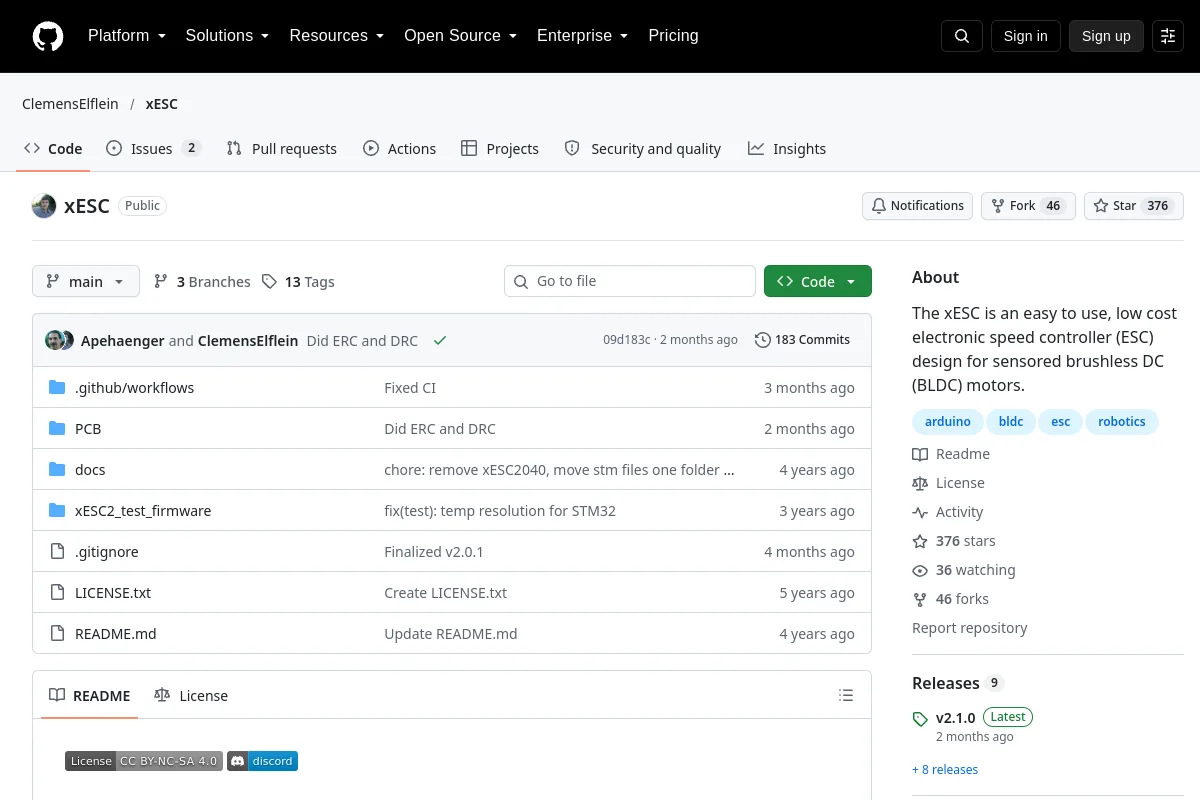Click the Sign in button
Viewport: 1200px width, 800px height.
pos(1025,36)
